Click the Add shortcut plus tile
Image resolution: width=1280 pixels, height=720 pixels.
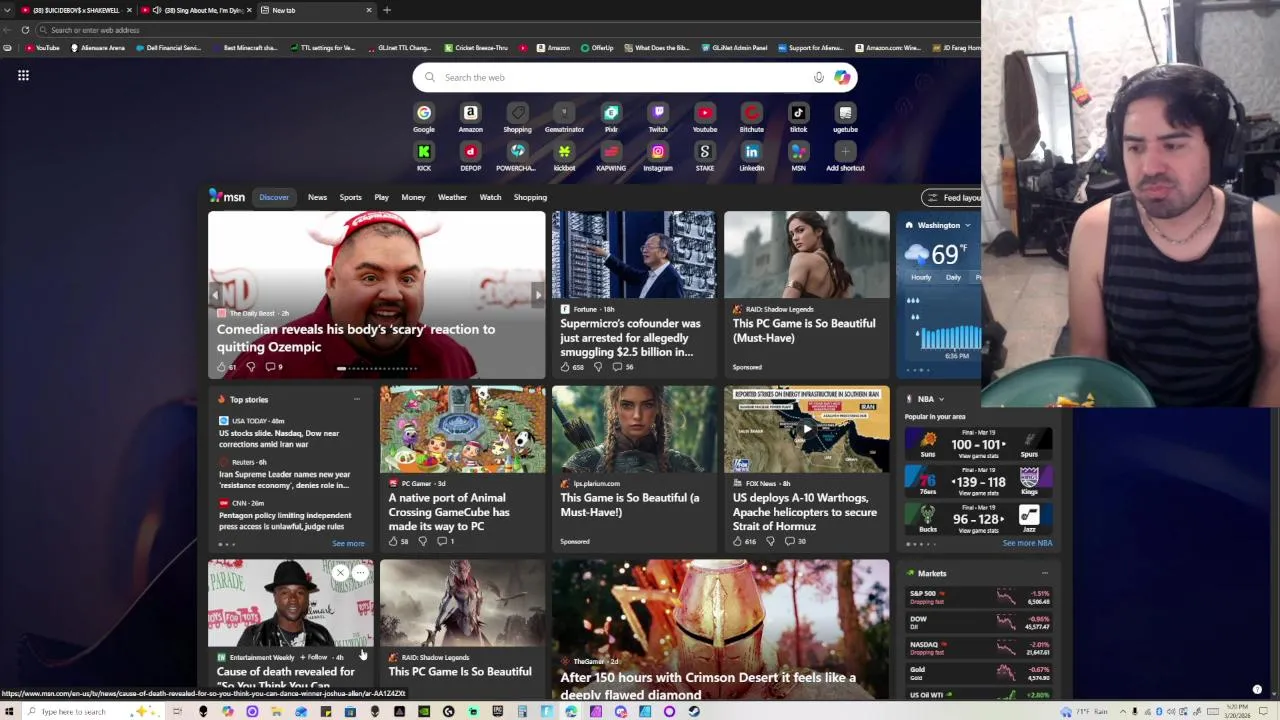point(845,157)
